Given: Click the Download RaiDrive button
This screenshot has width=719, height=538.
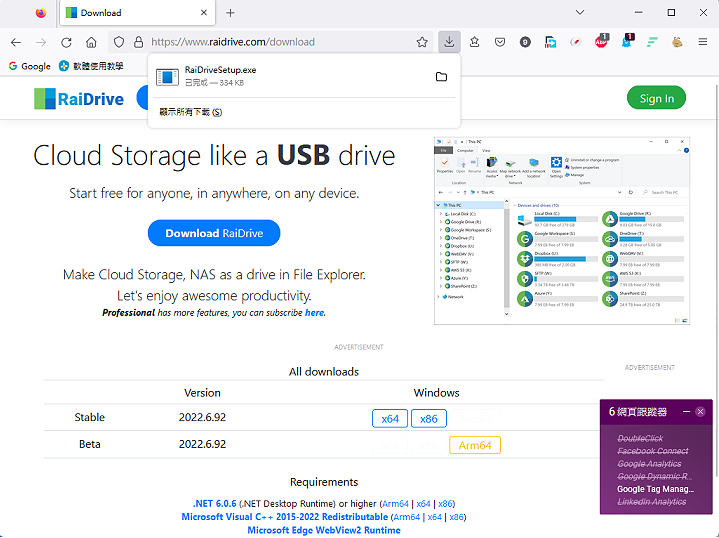Looking at the screenshot, I should (214, 233).
